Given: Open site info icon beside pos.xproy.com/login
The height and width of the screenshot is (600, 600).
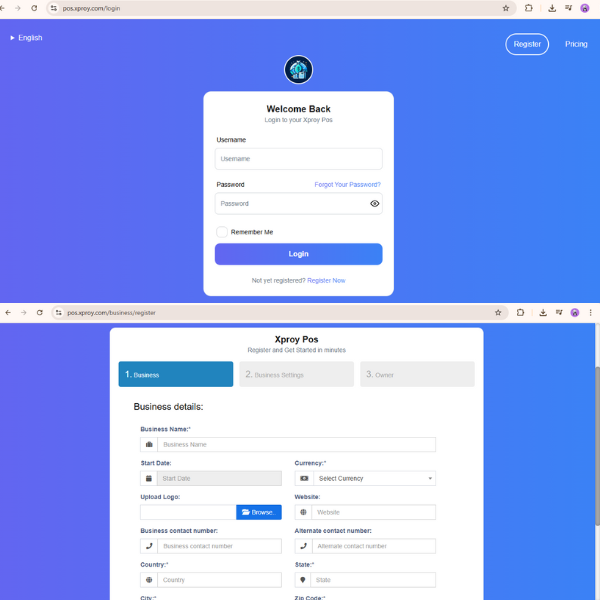Looking at the screenshot, I should (x=54, y=8).
